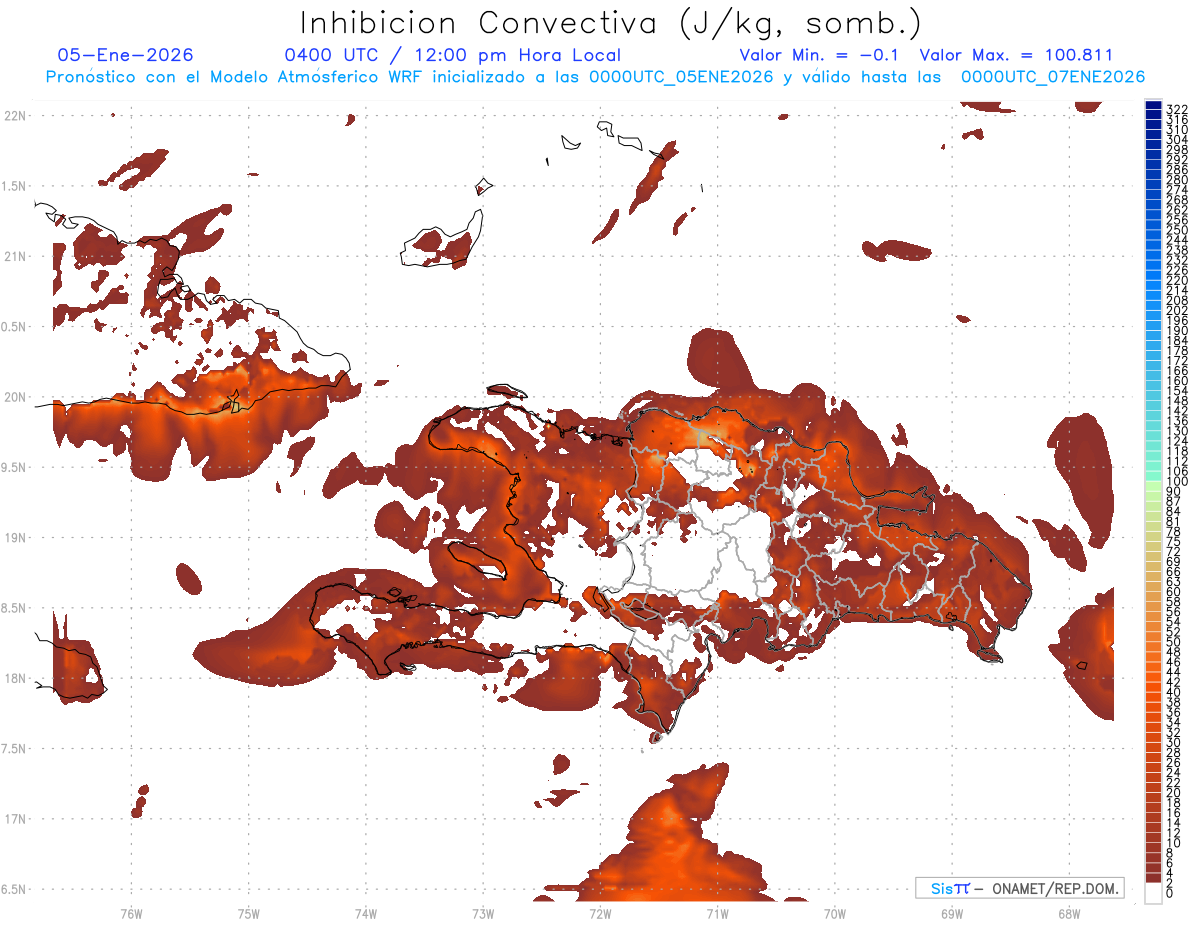Click the '70W' longitude label
1200x927 pixels.
pyautogui.click(x=834, y=912)
